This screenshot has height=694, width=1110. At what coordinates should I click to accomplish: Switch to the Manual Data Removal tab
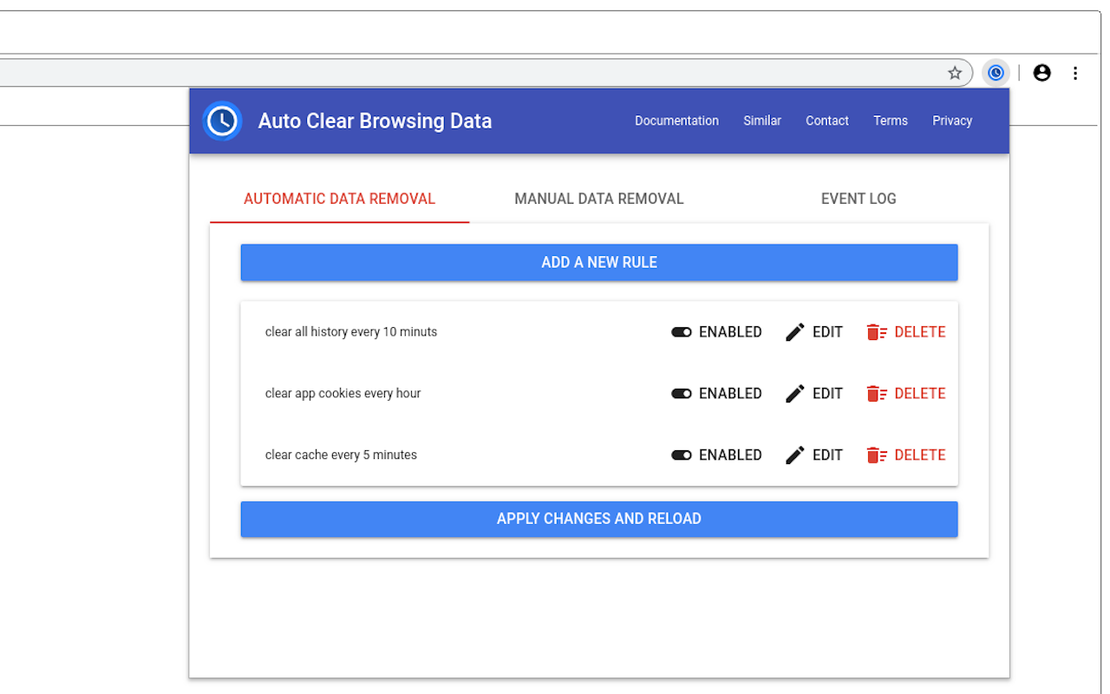(x=598, y=198)
